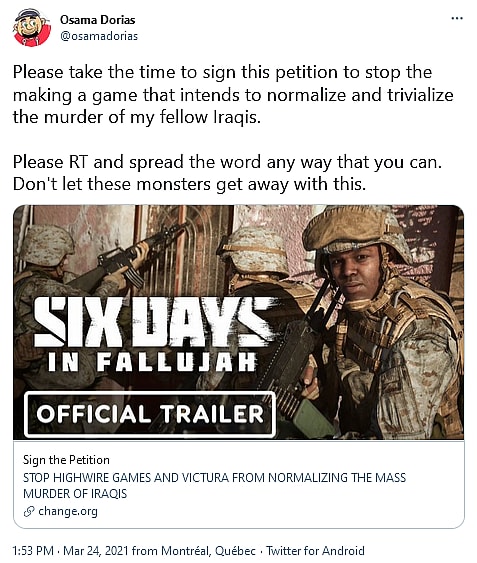Click the 'Please RT and spread the word' paragraph
477x563 pixels.
(x=227, y=162)
